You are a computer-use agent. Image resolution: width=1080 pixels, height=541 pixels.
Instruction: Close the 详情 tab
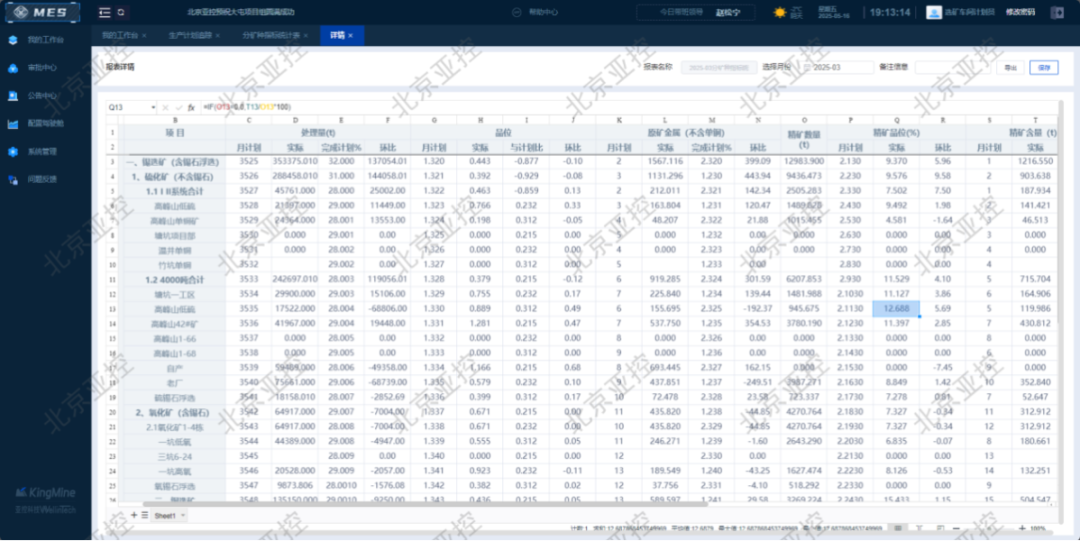[351, 35]
